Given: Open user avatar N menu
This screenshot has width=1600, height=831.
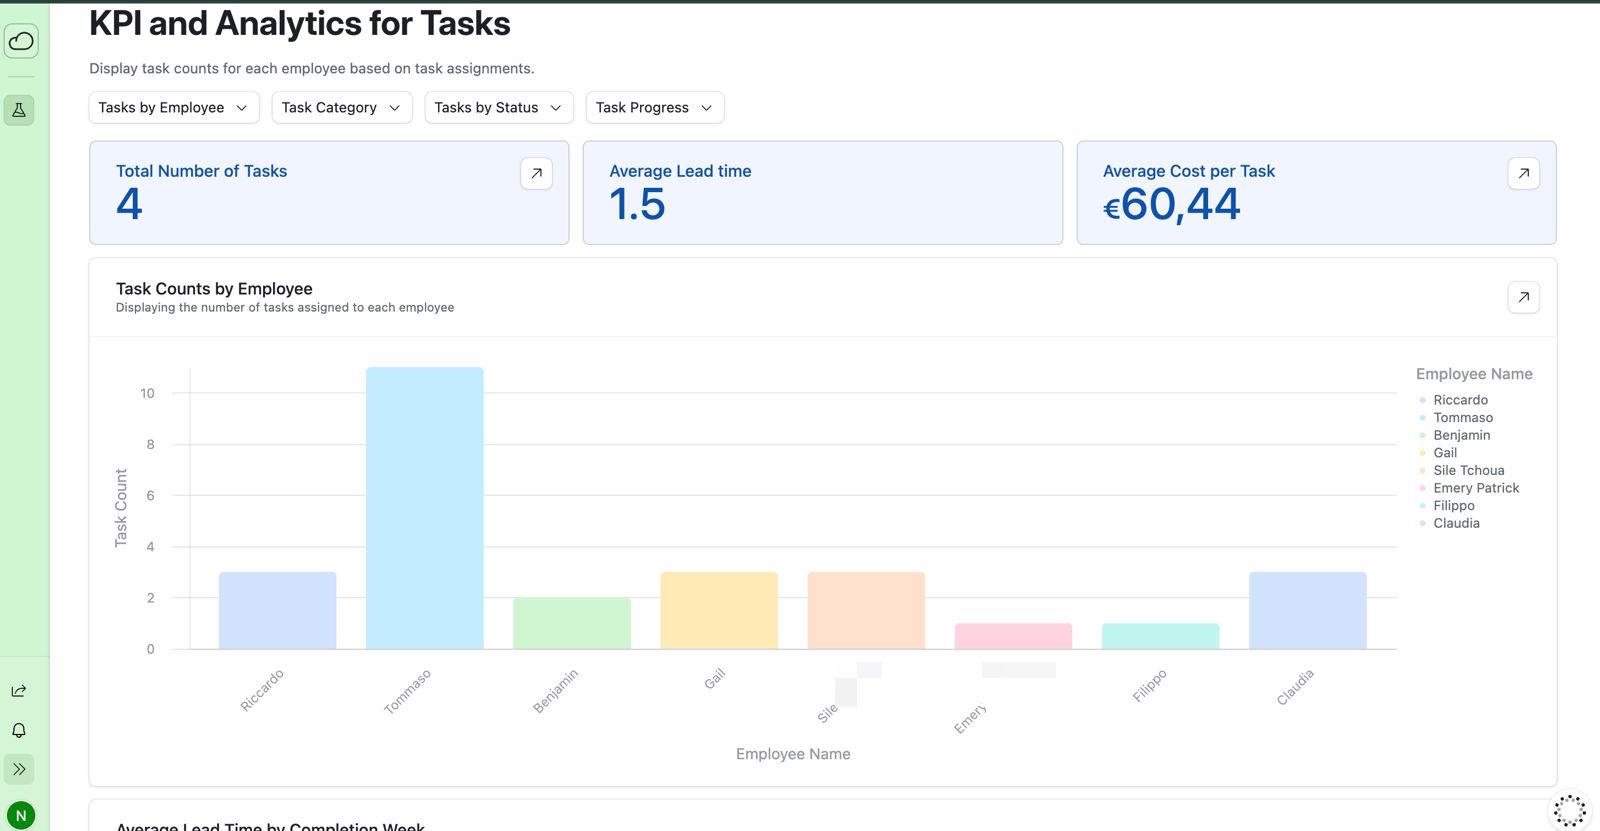Looking at the screenshot, I should [x=21, y=815].
